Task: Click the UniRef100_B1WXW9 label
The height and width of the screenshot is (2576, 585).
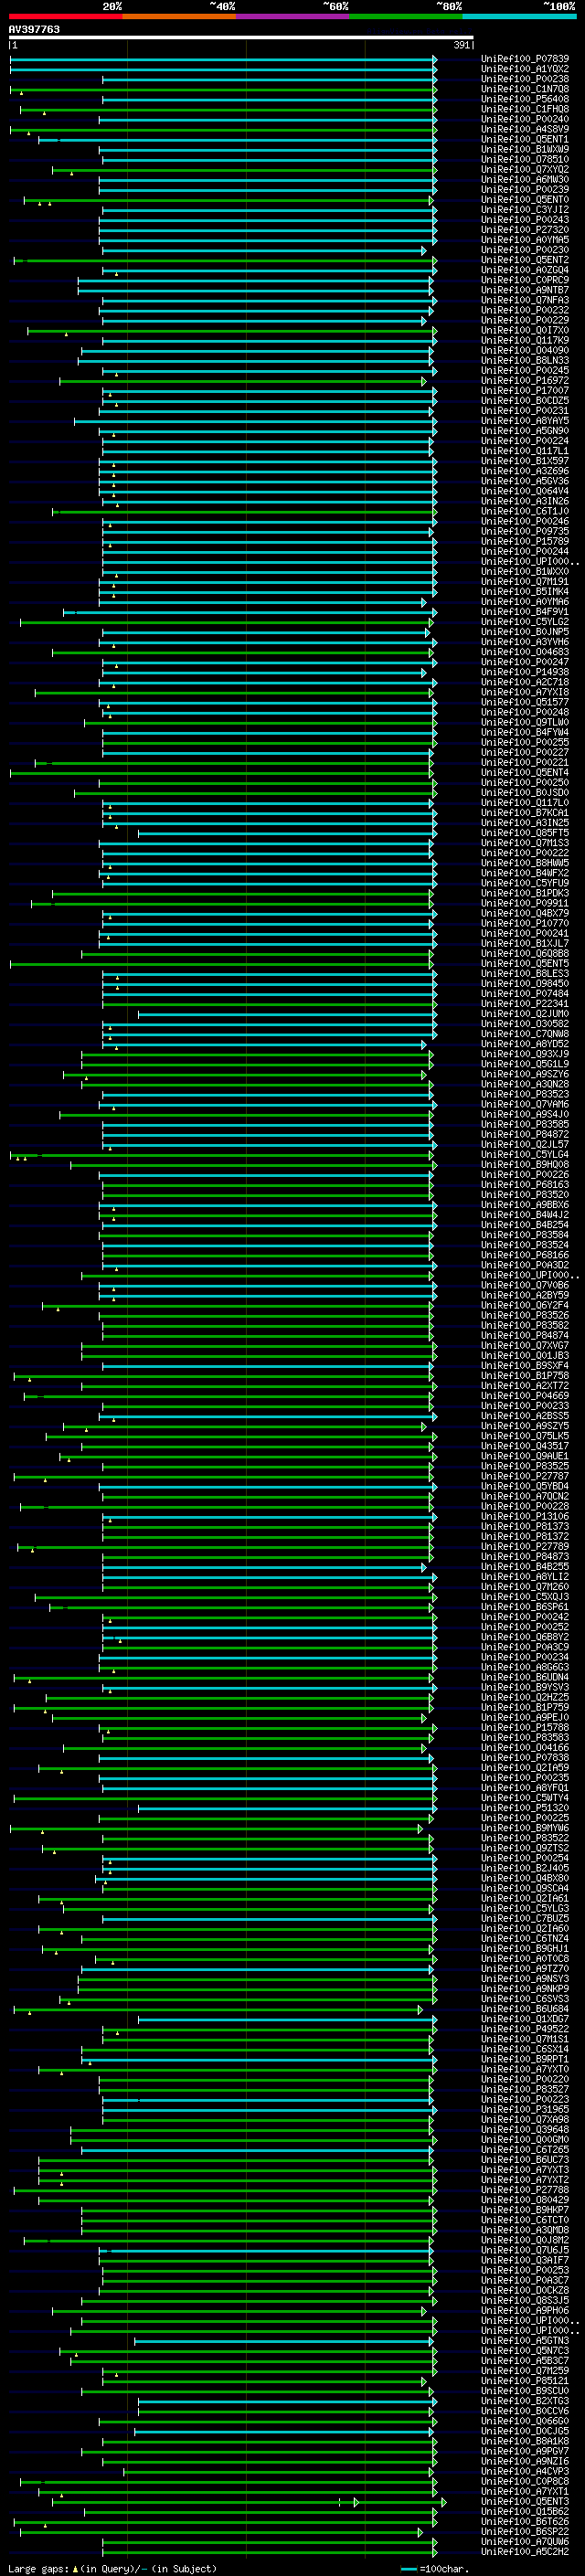Action: coord(525,149)
